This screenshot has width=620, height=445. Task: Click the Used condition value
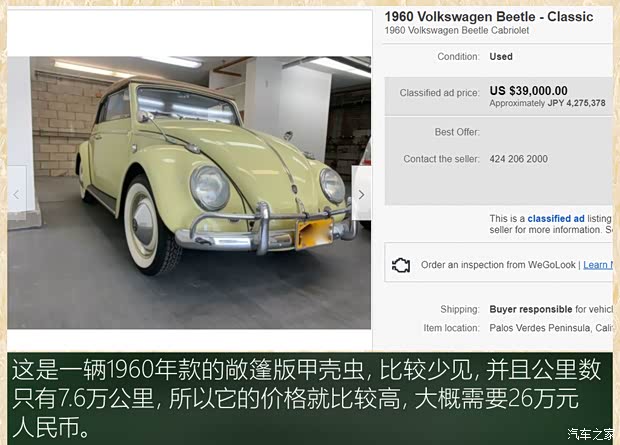click(x=501, y=57)
